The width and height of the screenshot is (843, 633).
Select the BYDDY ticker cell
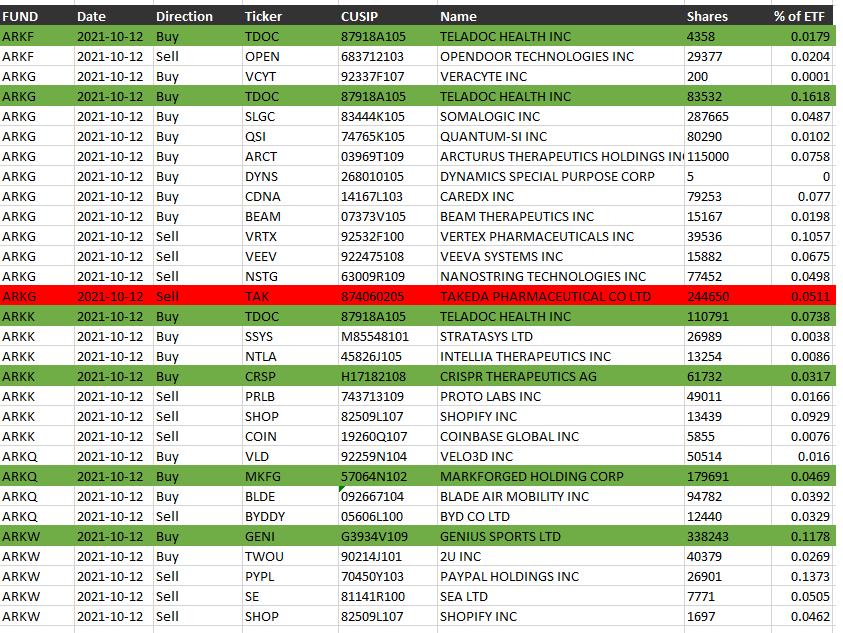288,516
